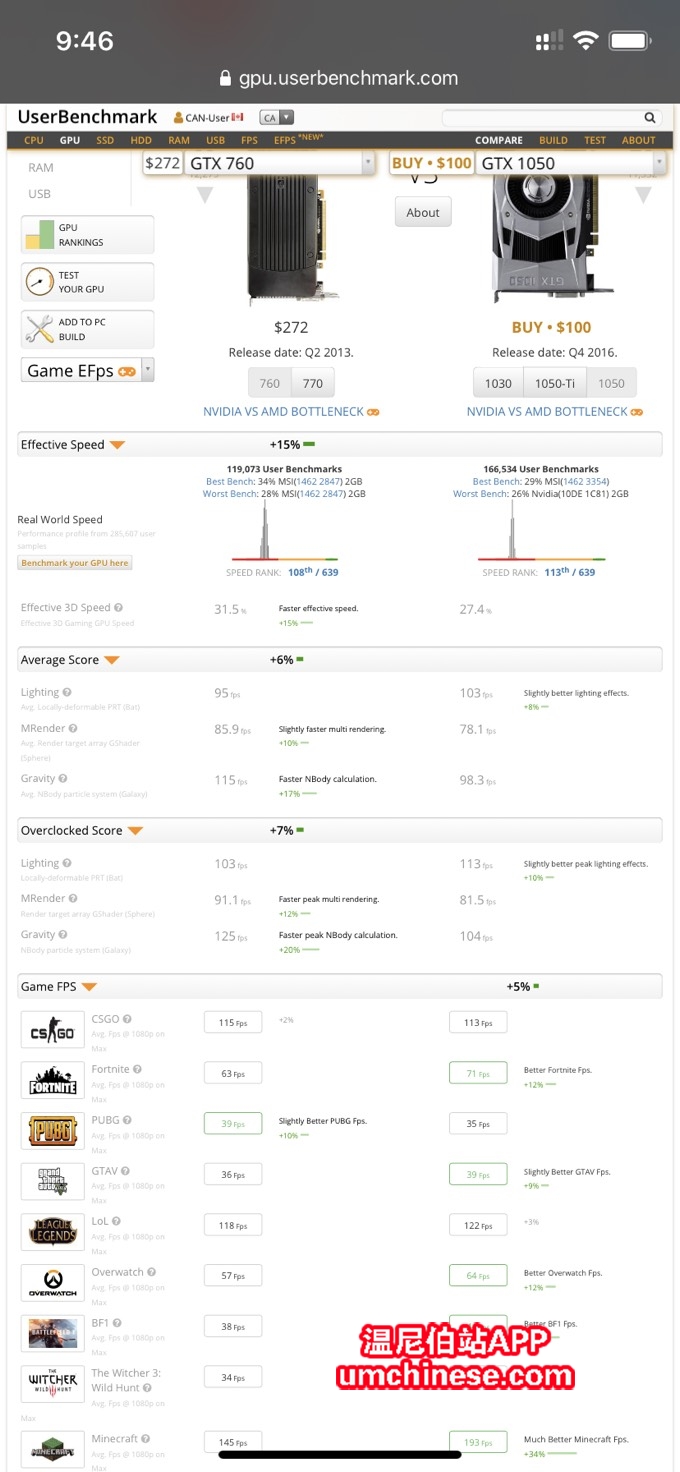Click help icon next to MRender under Average Score
Image resolution: width=680 pixels, height=1472 pixels.
click(x=73, y=728)
